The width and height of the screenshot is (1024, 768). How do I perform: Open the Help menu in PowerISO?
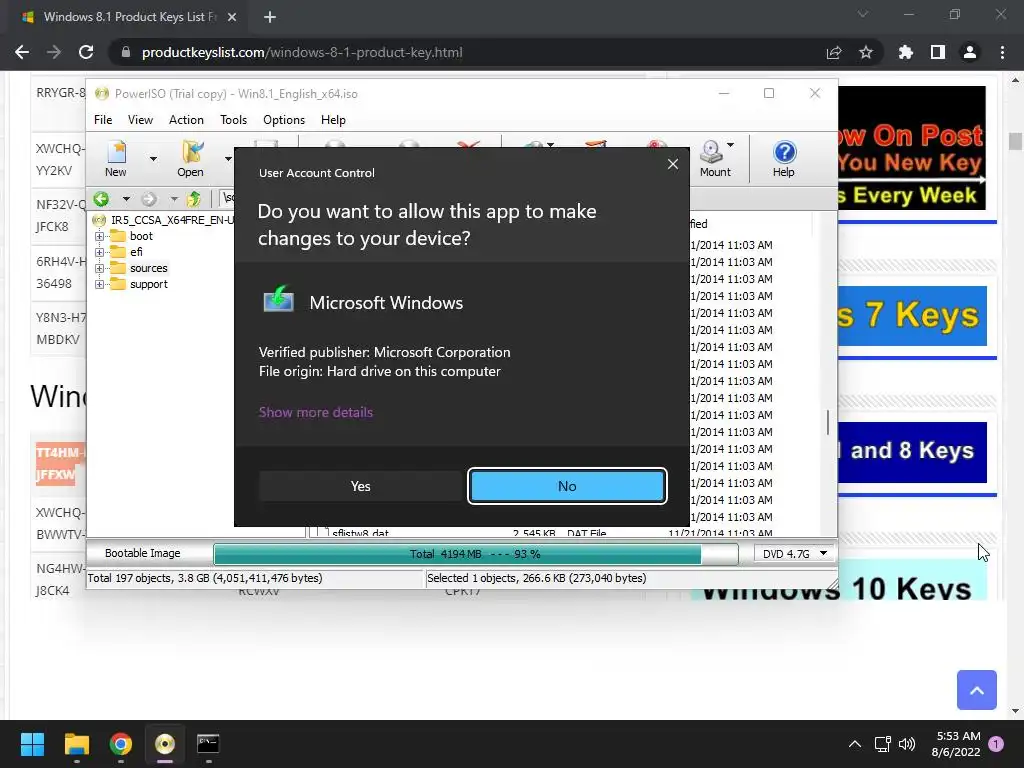pyautogui.click(x=333, y=120)
